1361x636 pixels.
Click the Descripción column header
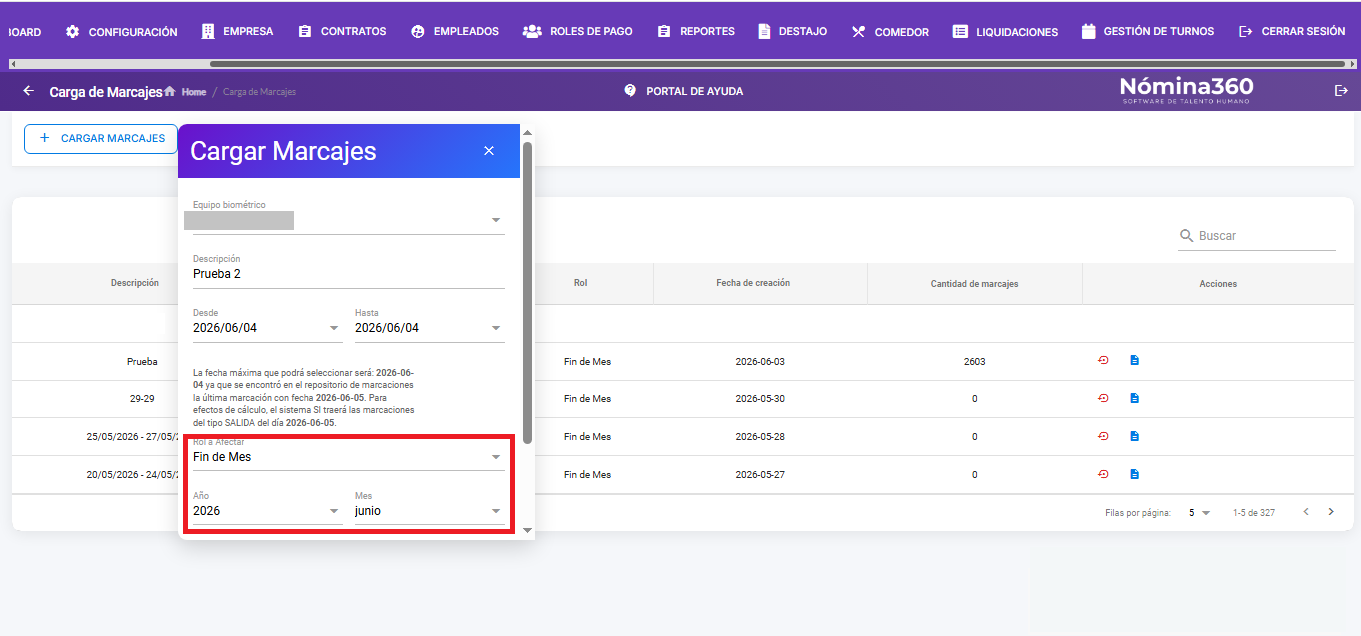click(135, 283)
